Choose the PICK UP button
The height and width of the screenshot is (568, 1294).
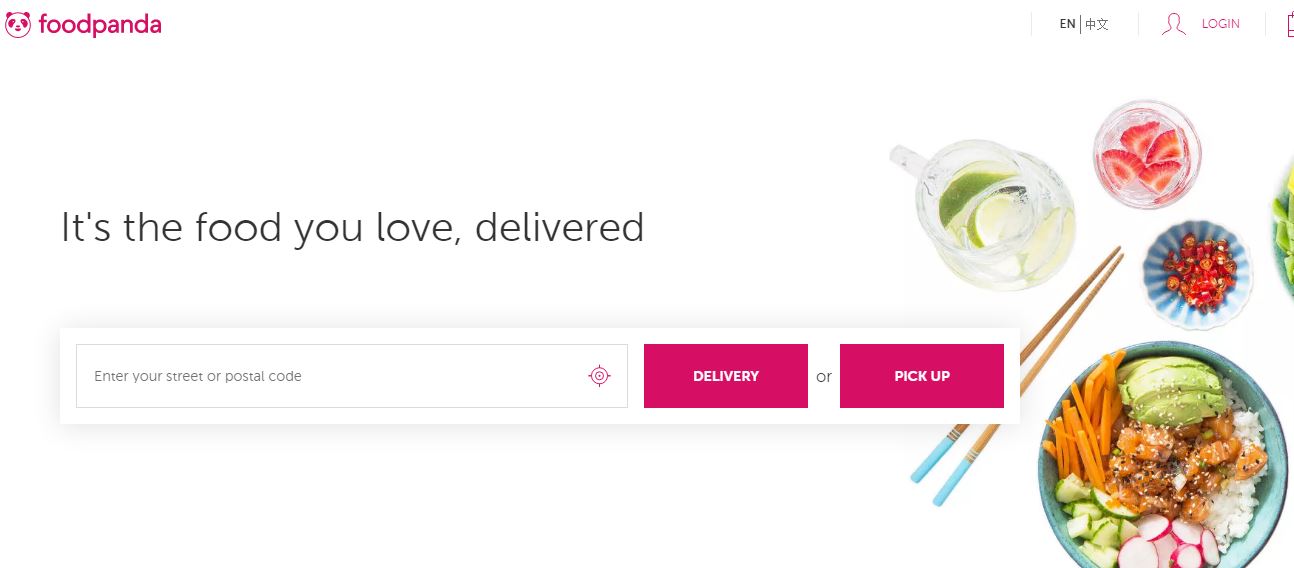pyautogui.click(x=922, y=376)
